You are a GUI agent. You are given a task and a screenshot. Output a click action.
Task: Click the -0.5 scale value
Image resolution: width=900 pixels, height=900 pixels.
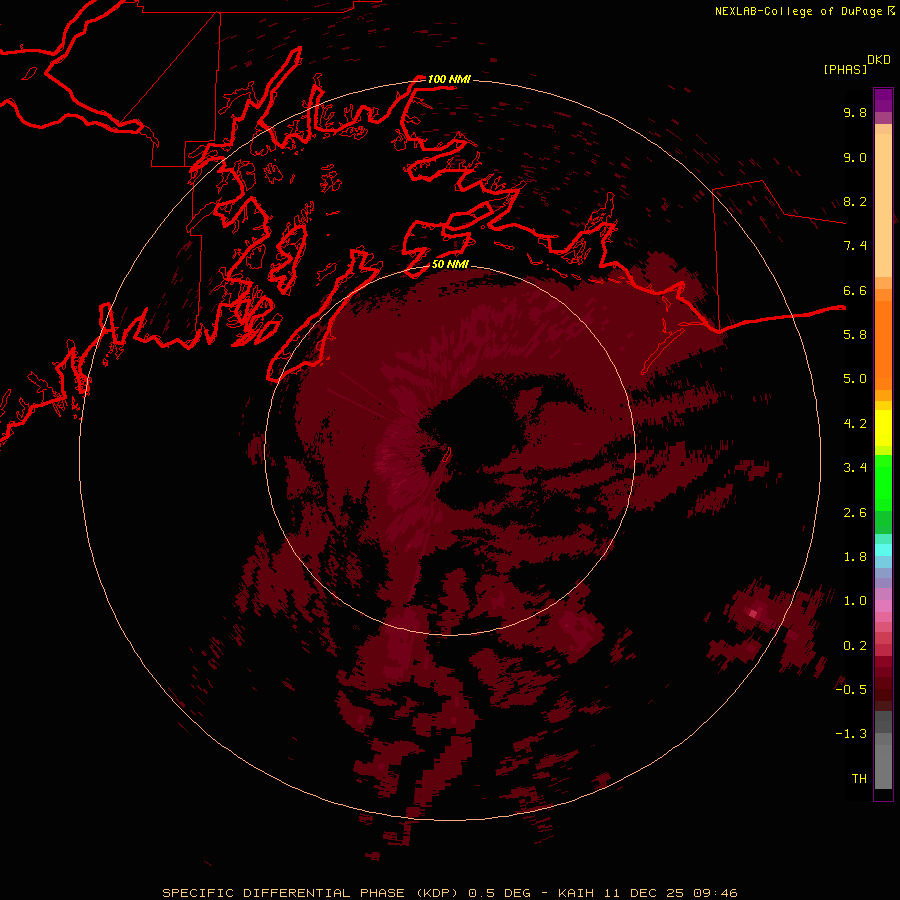click(851, 689)
